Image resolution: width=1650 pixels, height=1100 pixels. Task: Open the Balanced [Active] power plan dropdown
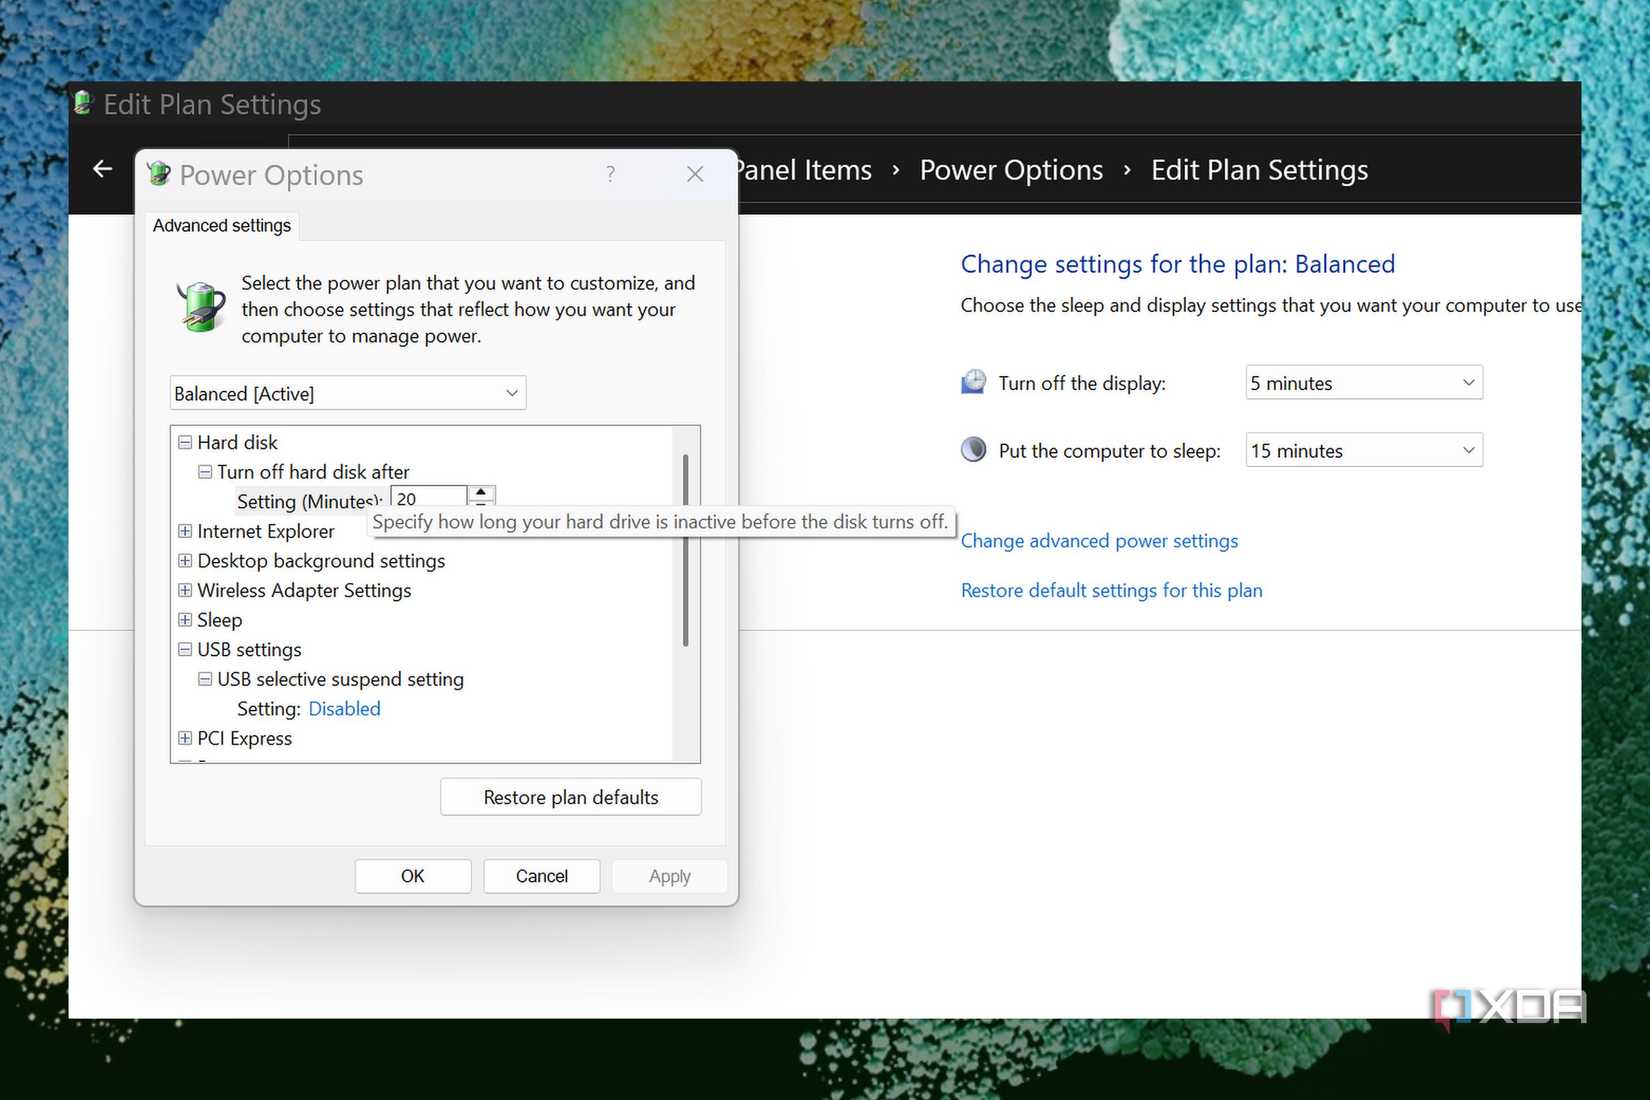[348, 393]
